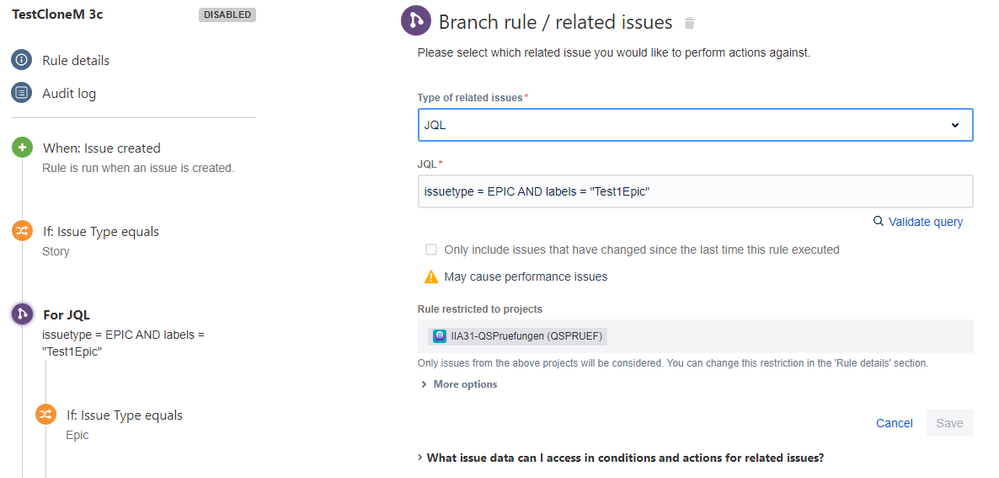Click the Rule details info icon

tap(21, 60)
